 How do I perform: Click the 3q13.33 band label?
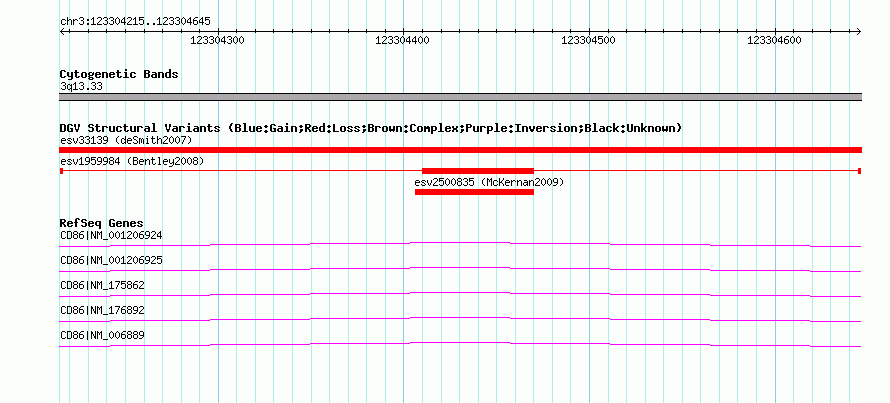(81, 86)
